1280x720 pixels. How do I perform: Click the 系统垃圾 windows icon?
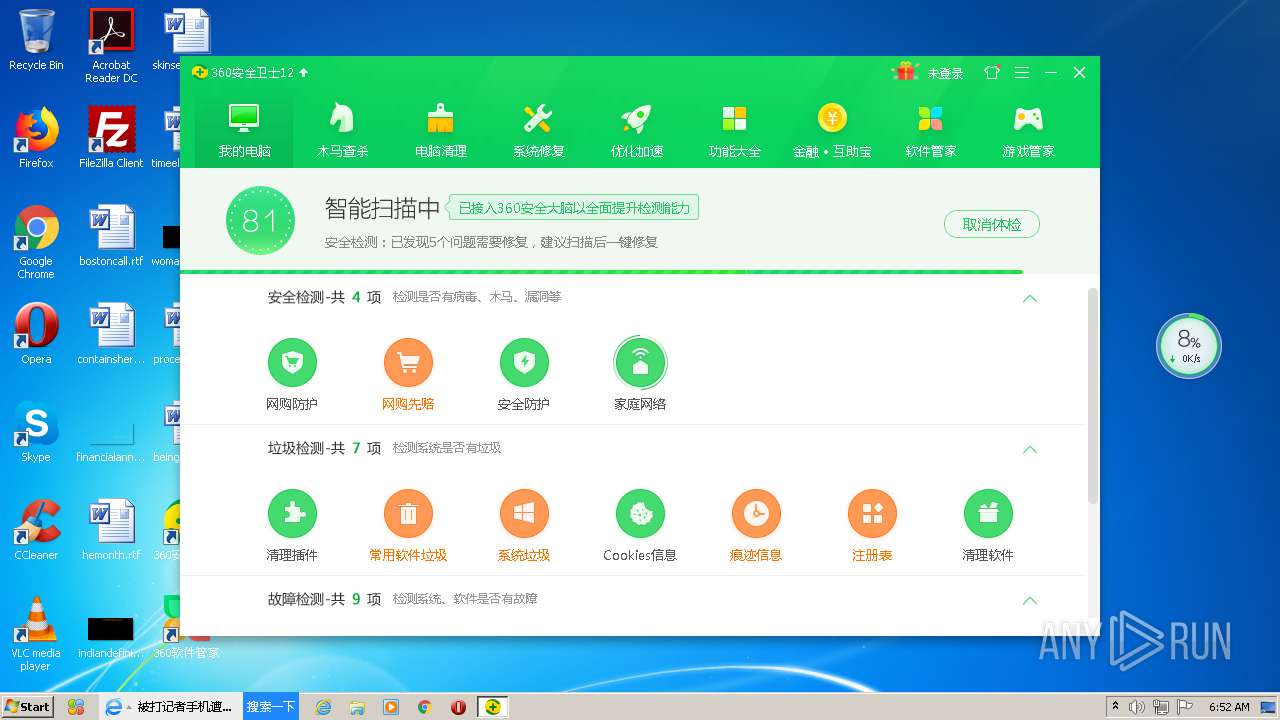[x=524, y=513]
